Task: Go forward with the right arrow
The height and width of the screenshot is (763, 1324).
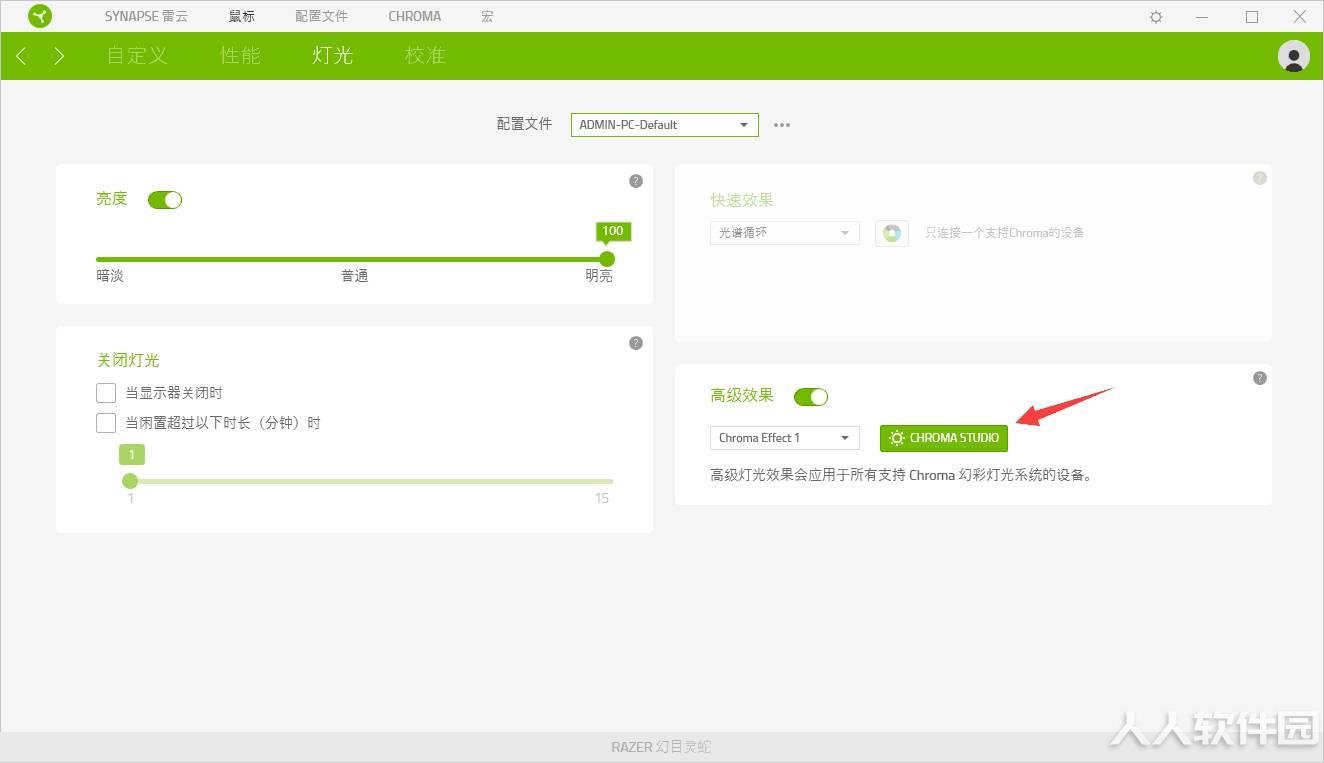Action: click(59, 56)
